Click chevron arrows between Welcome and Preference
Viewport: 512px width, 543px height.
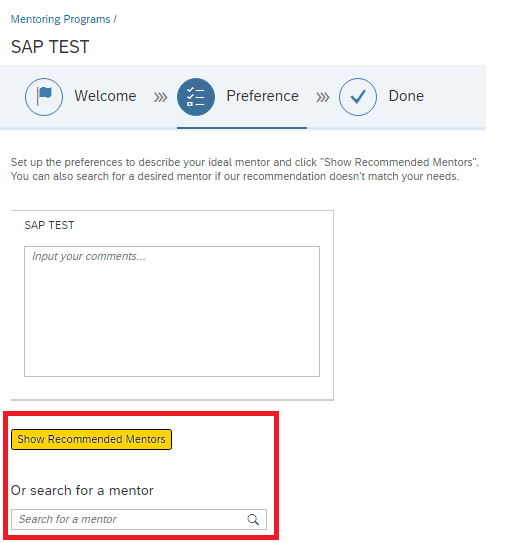[x=160, y=97]
